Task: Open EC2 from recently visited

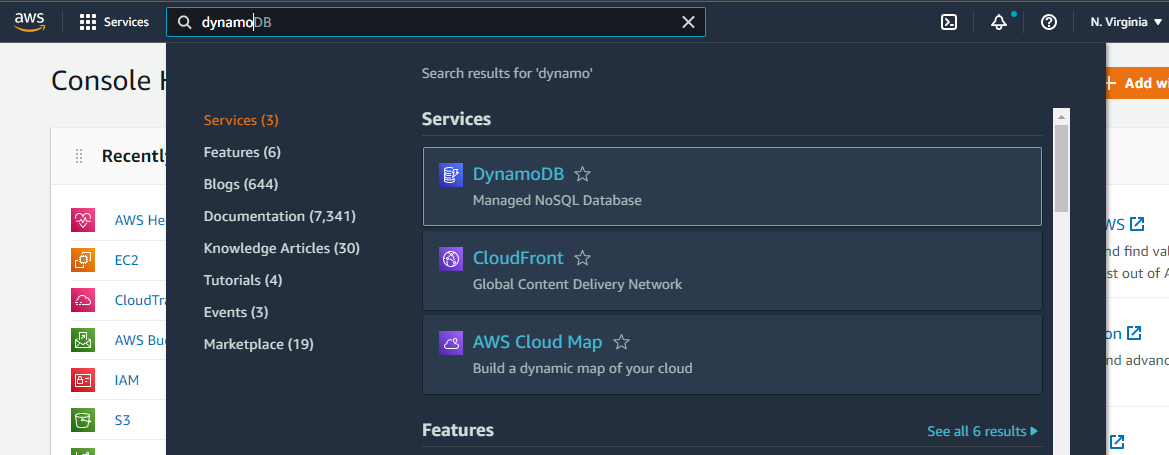Action: tap(126, 260)
